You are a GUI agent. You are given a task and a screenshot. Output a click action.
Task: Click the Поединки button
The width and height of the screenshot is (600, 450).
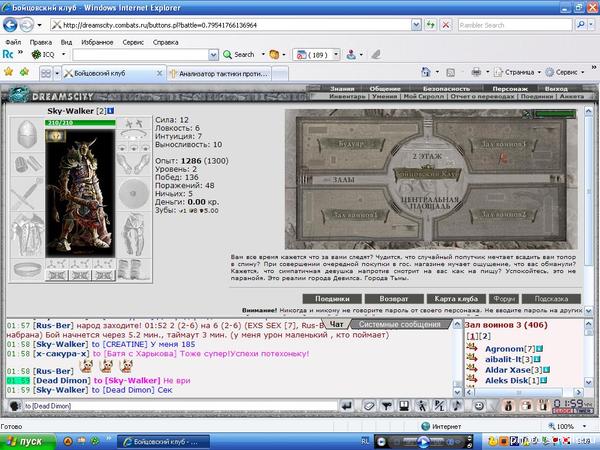[332, 299]
